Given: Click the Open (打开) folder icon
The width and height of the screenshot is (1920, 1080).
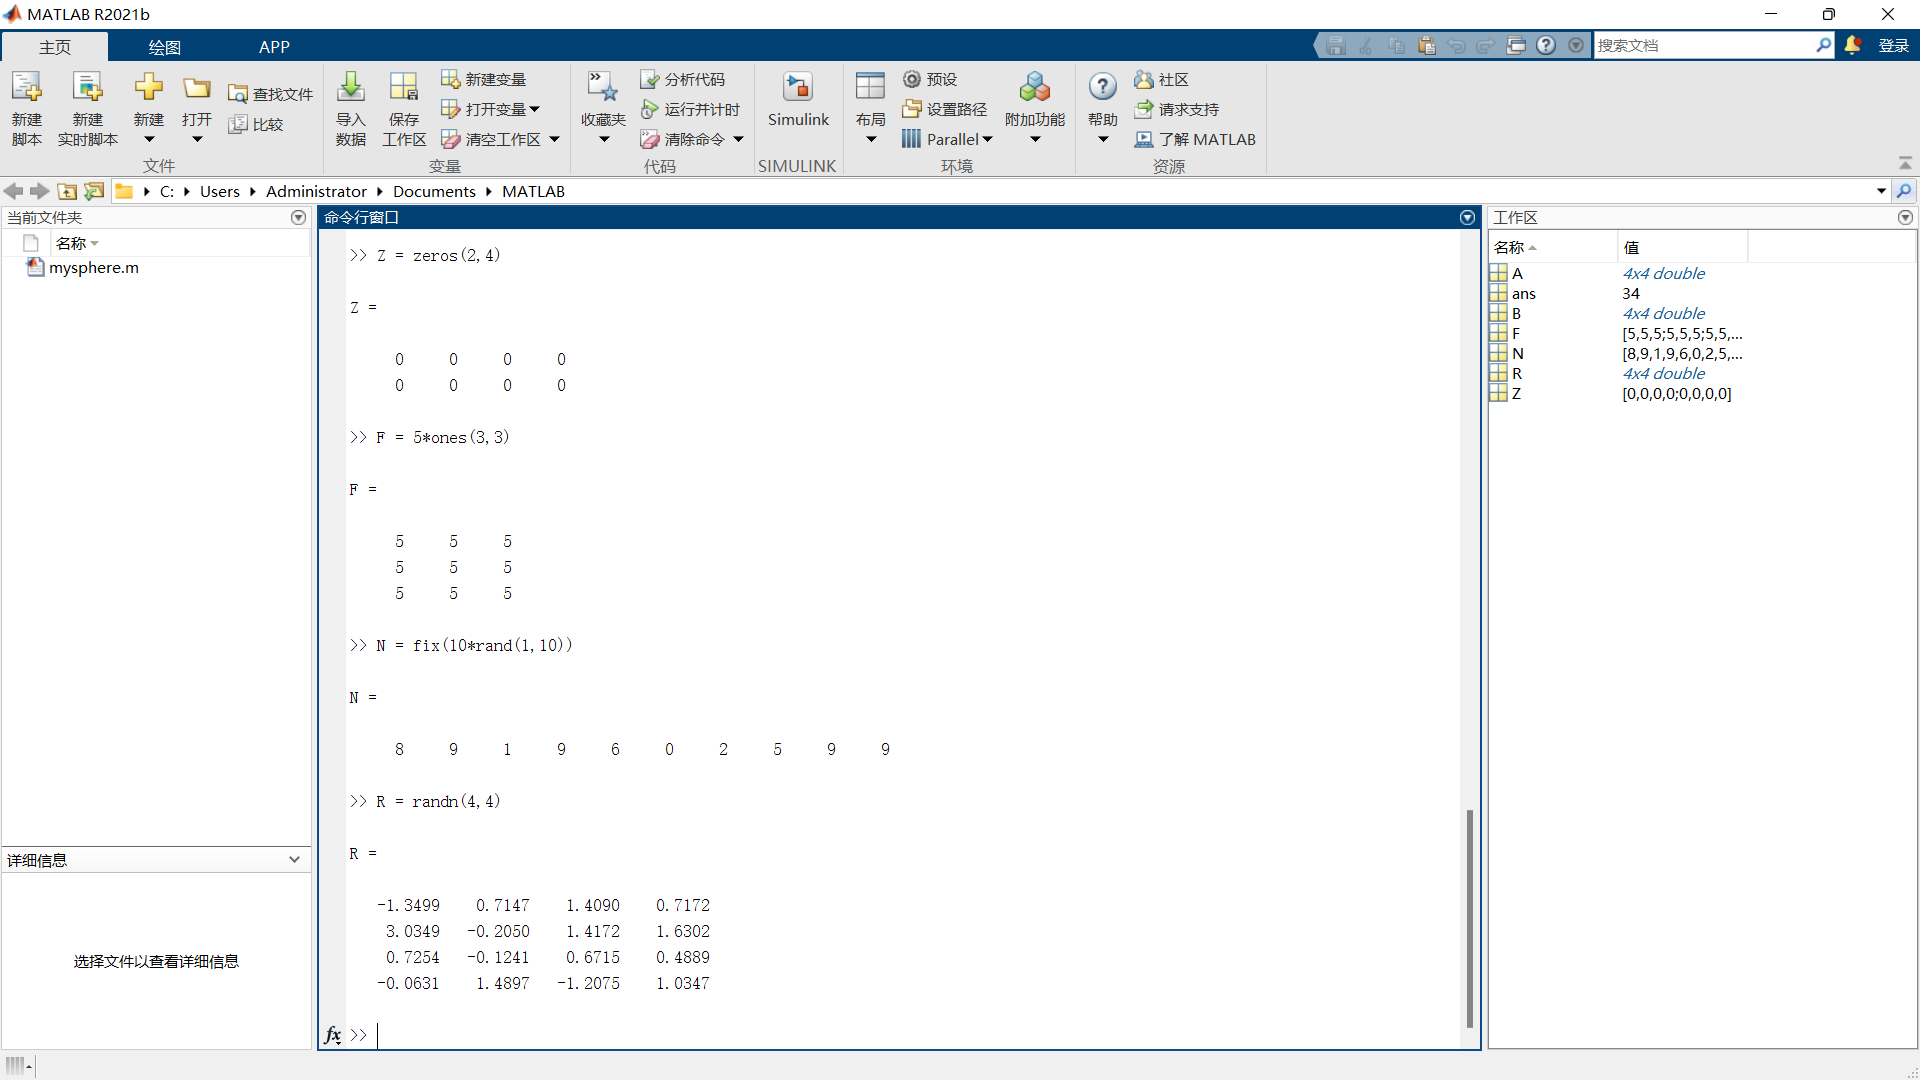Looking at the screenshot, I should coord(197,88).
